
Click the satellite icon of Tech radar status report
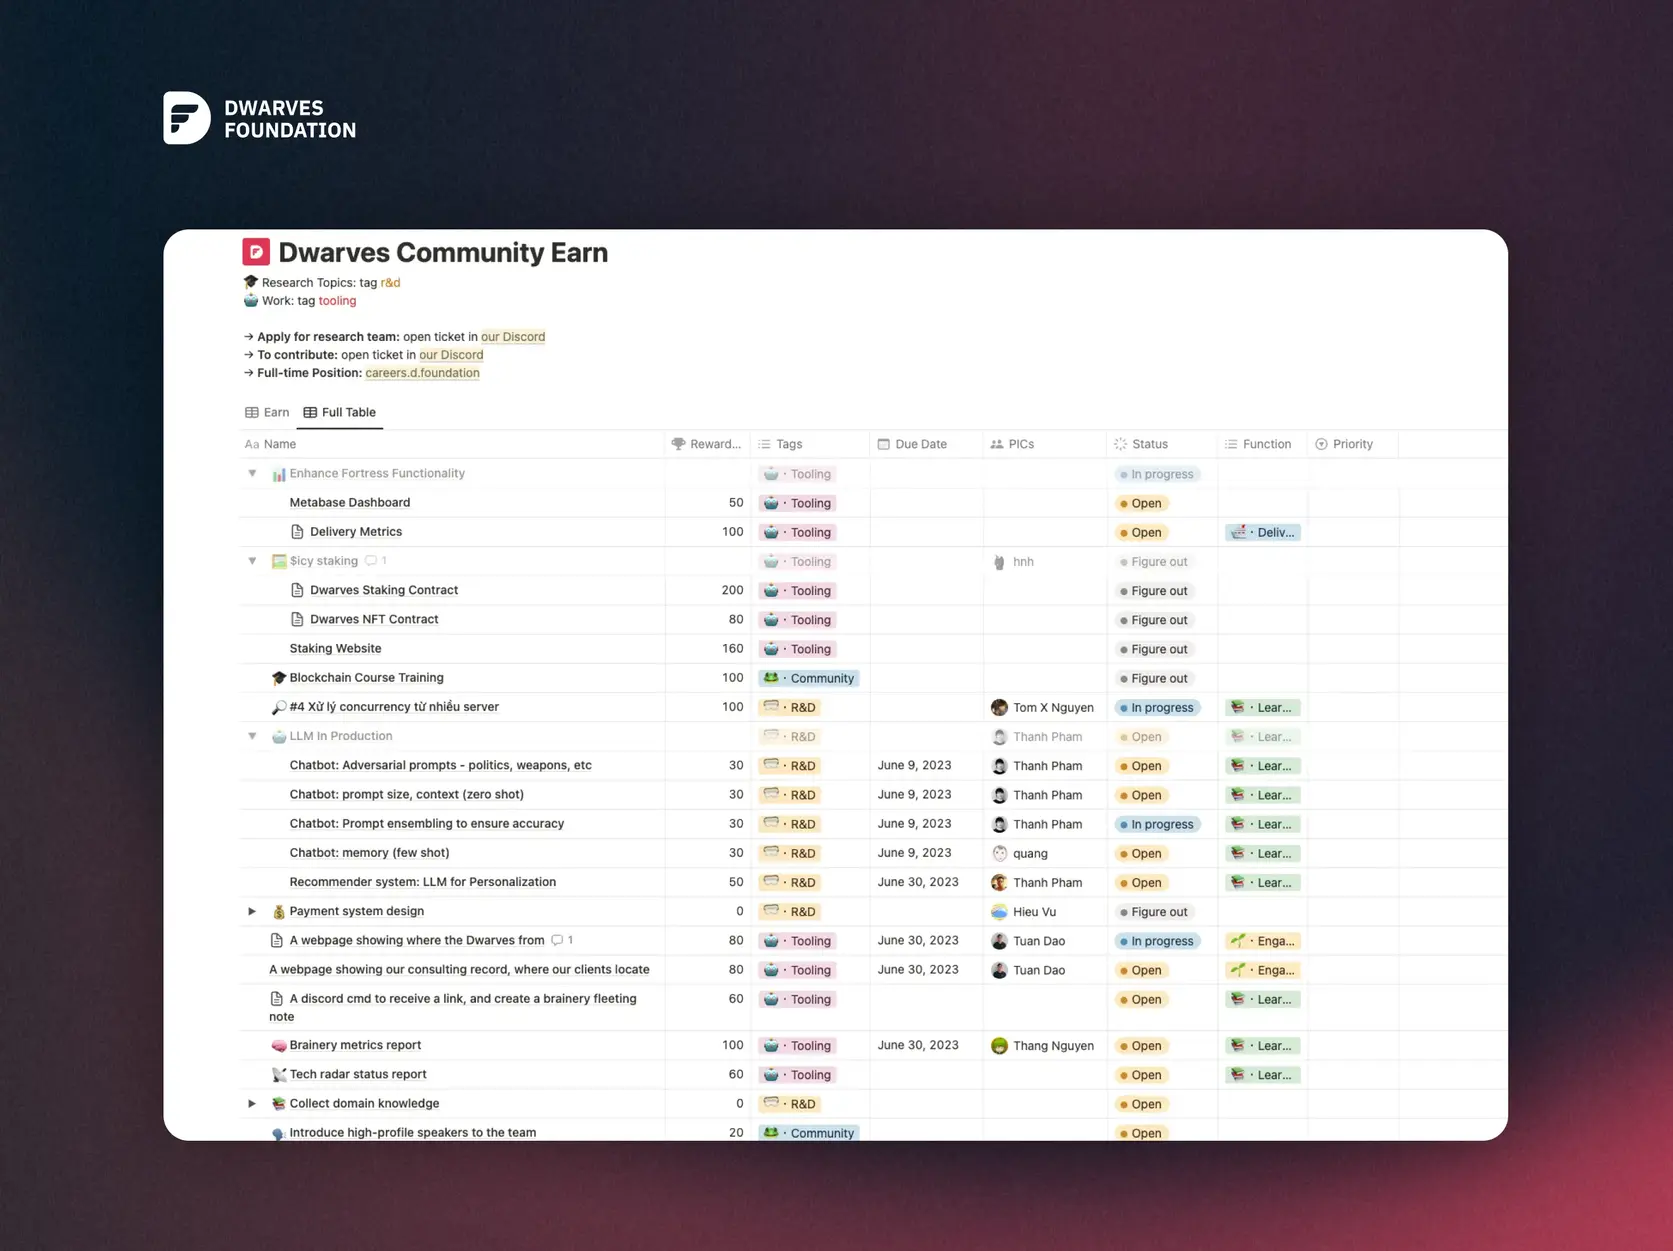[279, 1075]
